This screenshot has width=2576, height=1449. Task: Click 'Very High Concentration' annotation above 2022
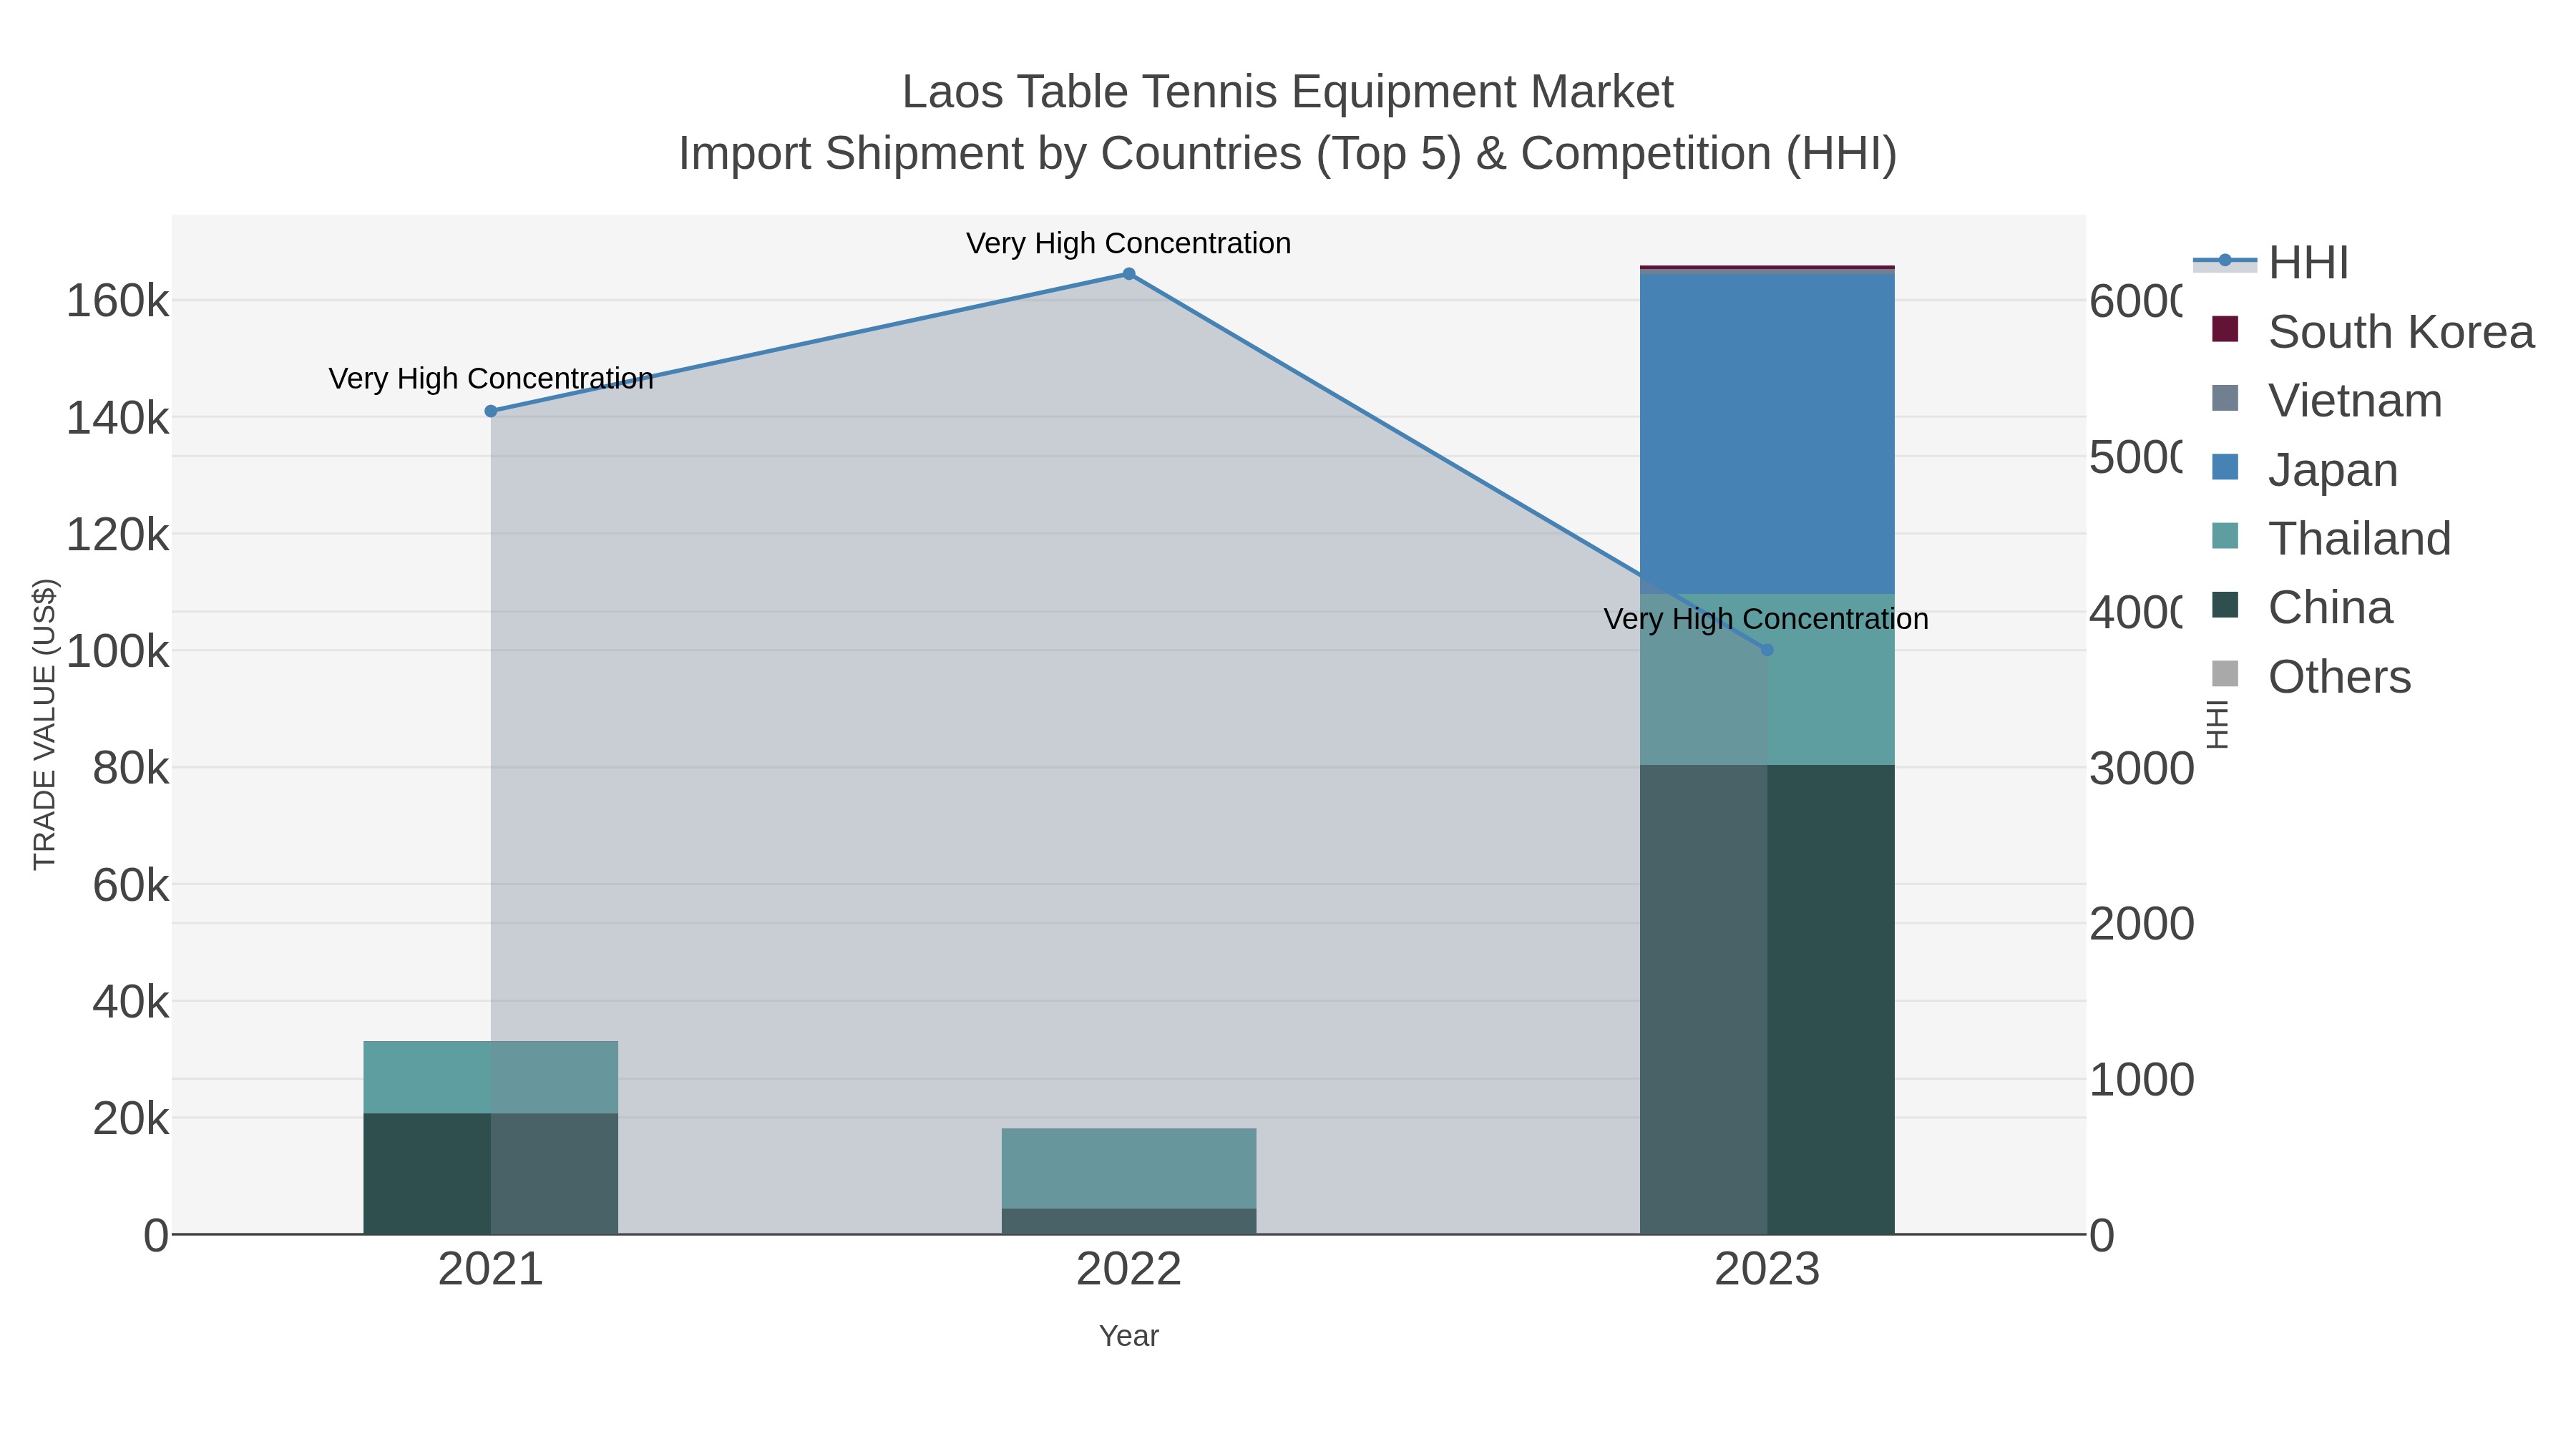[1128, 243]
